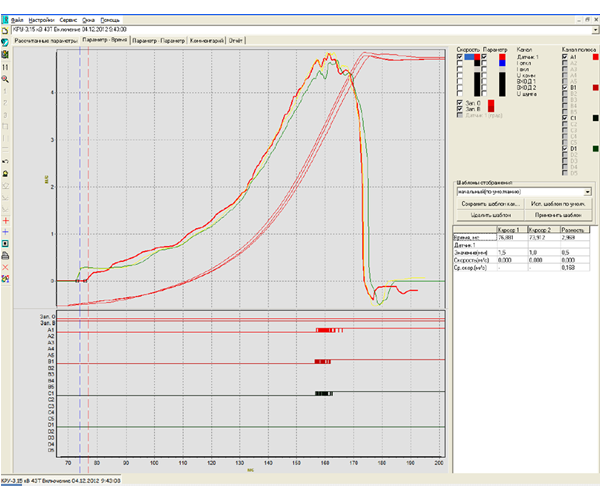This screenshot has height=500, width=600.
Task: Click Применить шаблон button
Action: pos(558,215)
